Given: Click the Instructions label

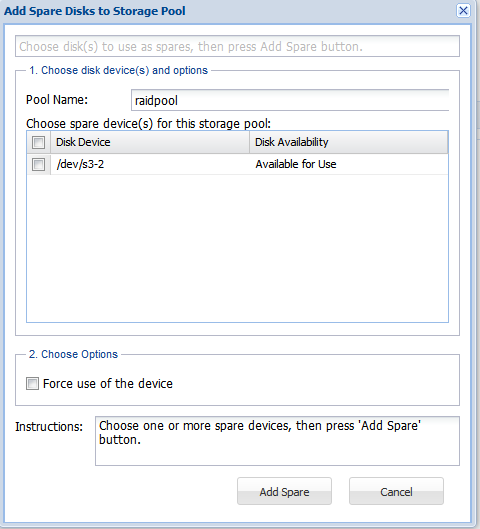Looking at the screenshot, I should coord(49,426).
